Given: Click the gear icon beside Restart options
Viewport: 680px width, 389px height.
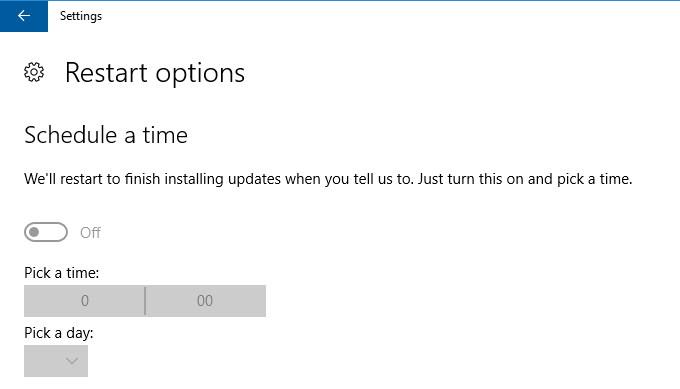Looking at the screenshot, I should (x=34, y=72).
